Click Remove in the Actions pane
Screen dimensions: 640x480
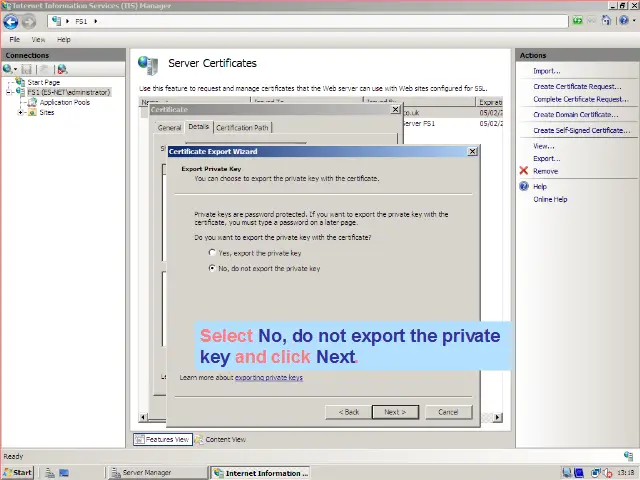(545, 171)
